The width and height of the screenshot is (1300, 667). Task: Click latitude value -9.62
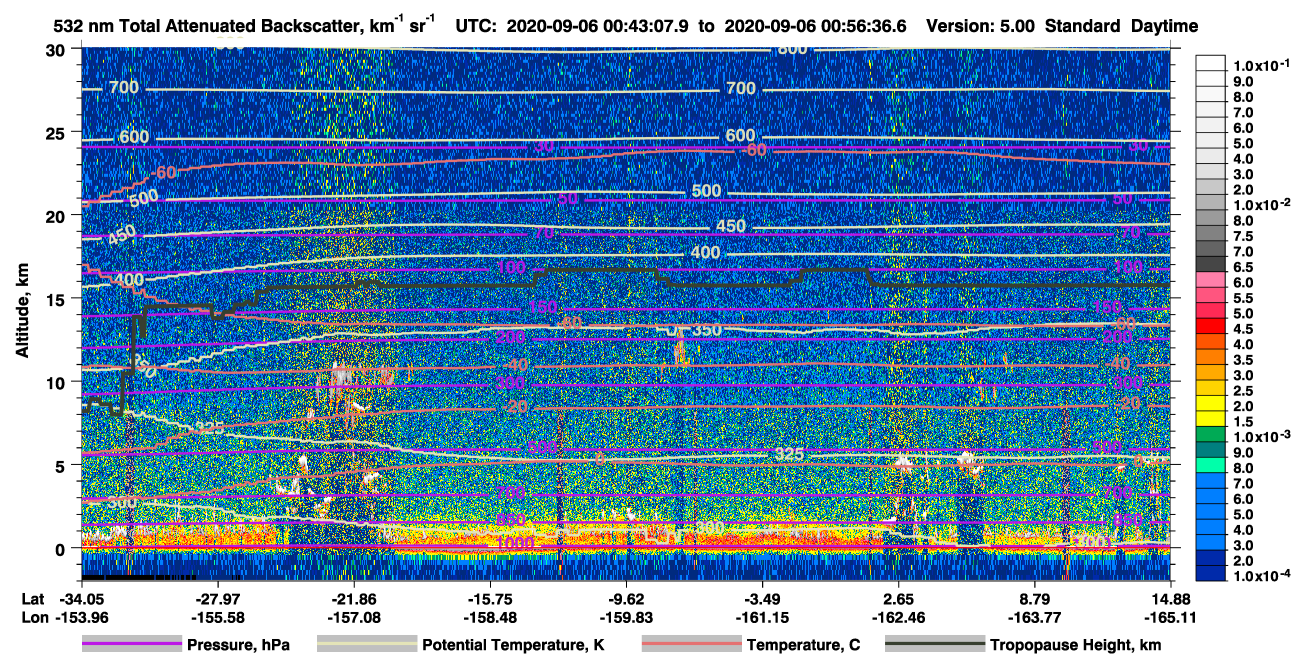tap(626, 599)
